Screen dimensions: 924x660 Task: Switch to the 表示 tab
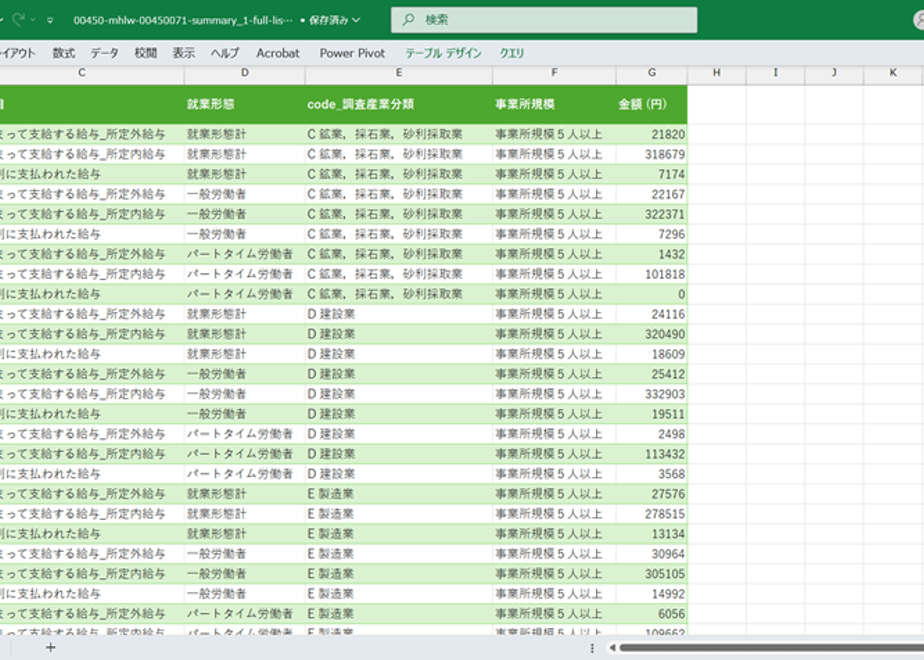tap(184, 53)
